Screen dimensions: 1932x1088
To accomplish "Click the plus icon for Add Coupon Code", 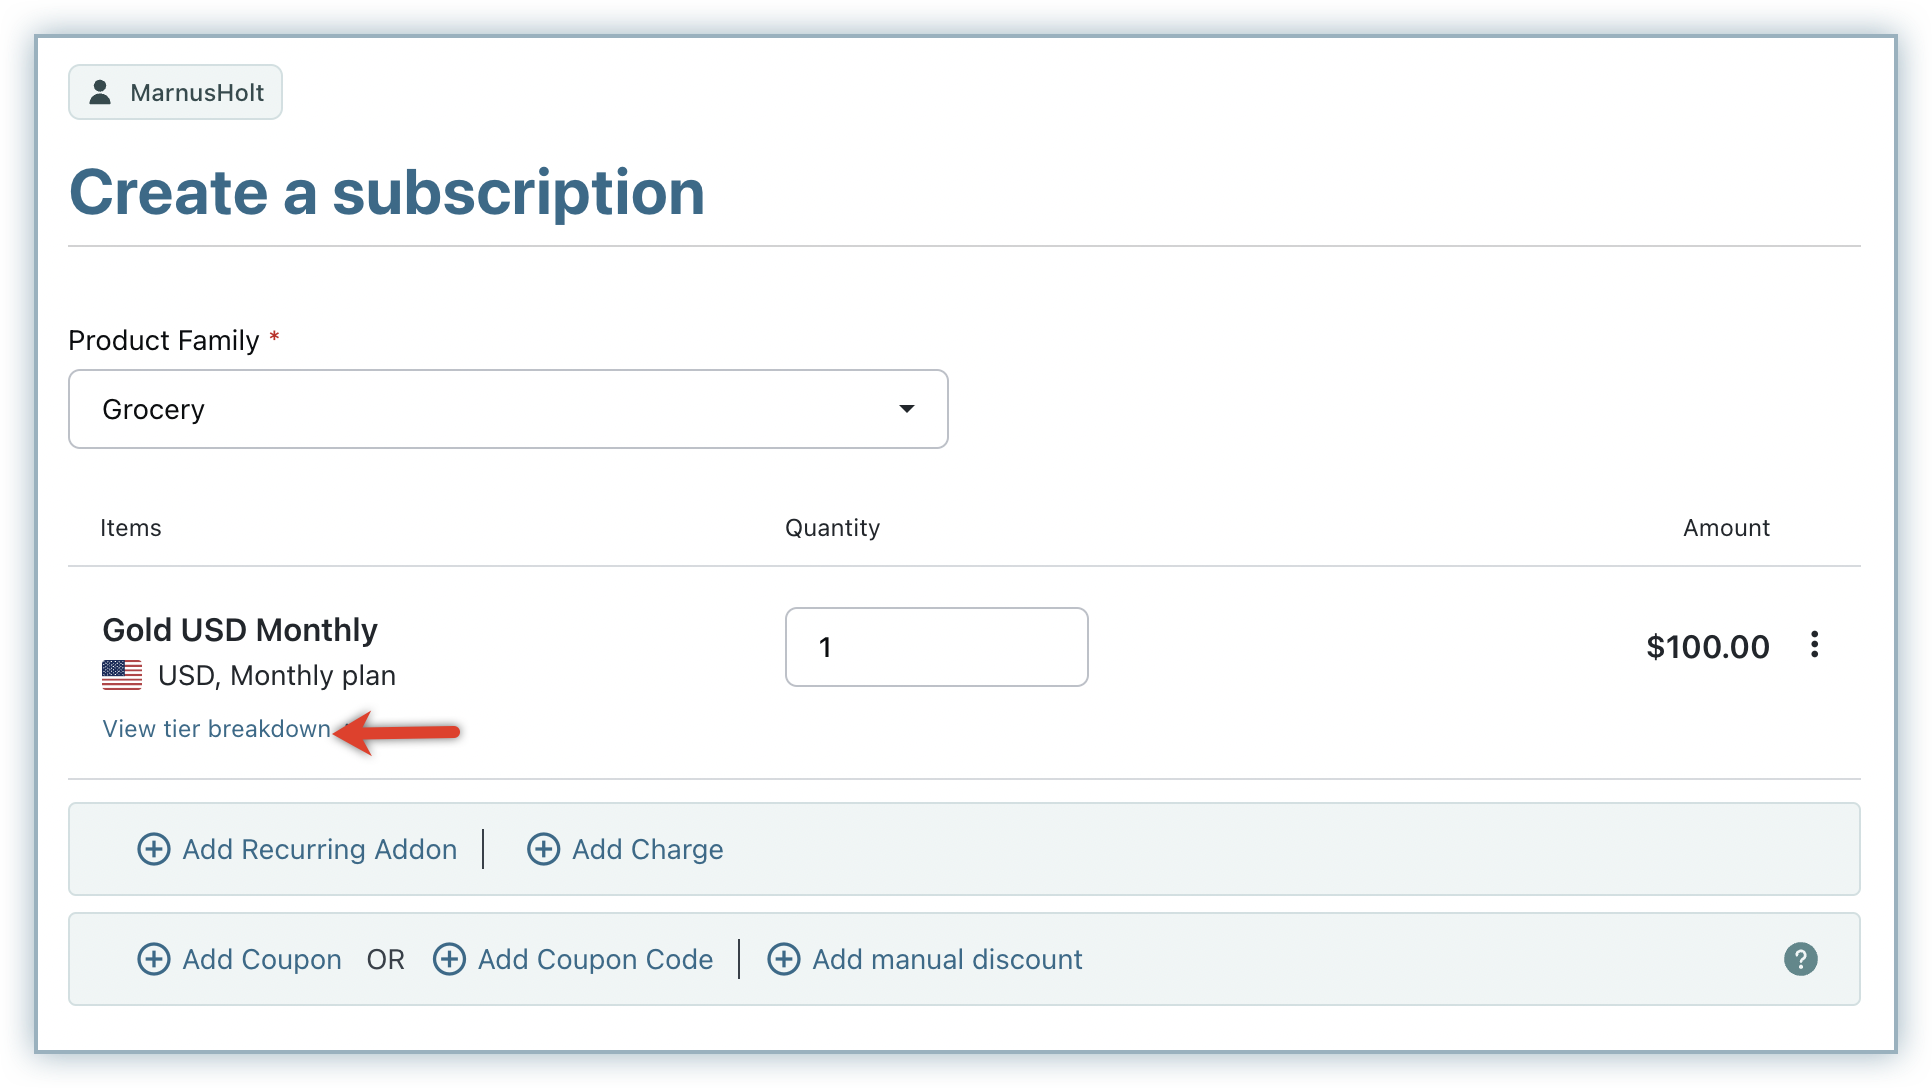I will click(449, 959).
